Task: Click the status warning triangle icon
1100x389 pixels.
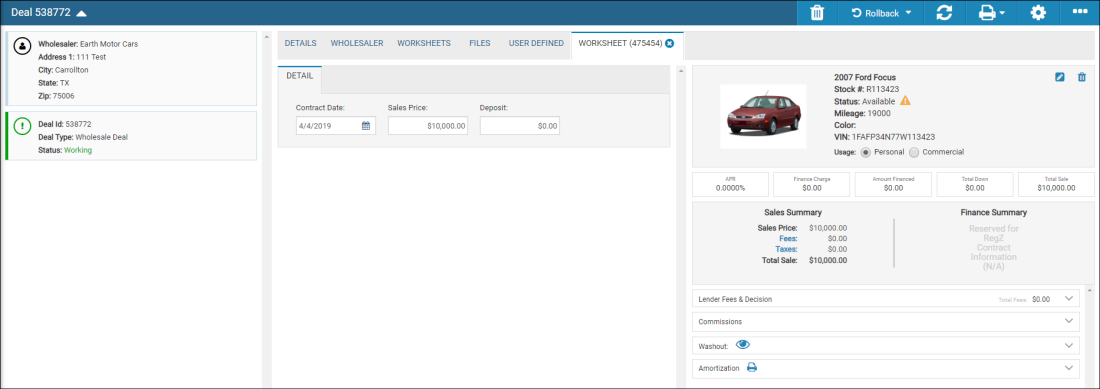Action: pyautogui.click(x=905, y=101)
